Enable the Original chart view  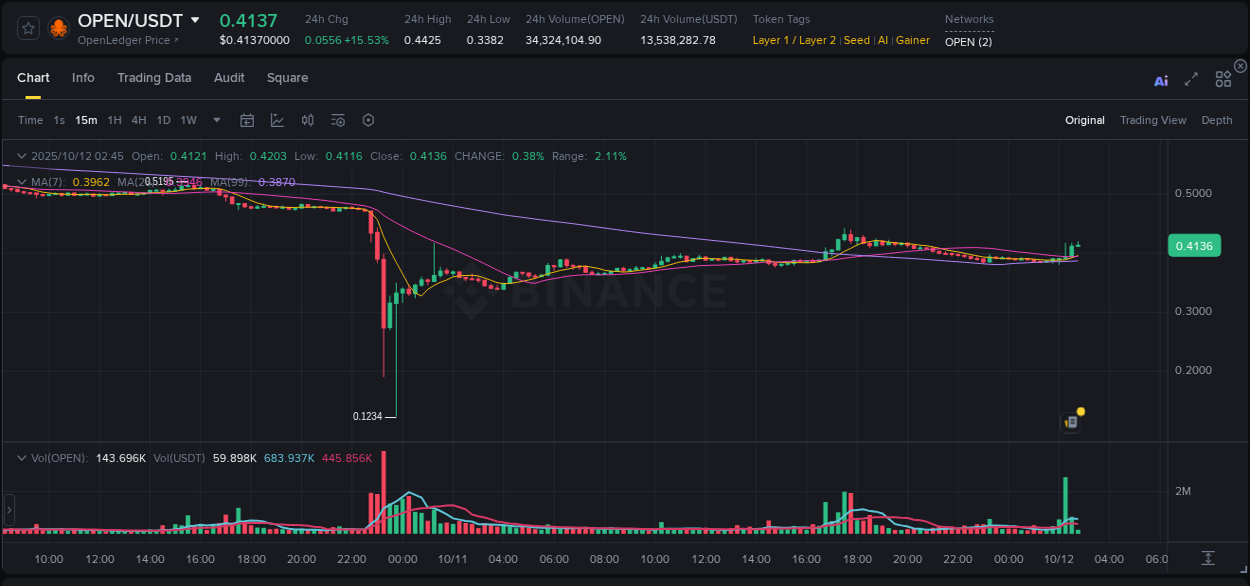pos(1084,120)
